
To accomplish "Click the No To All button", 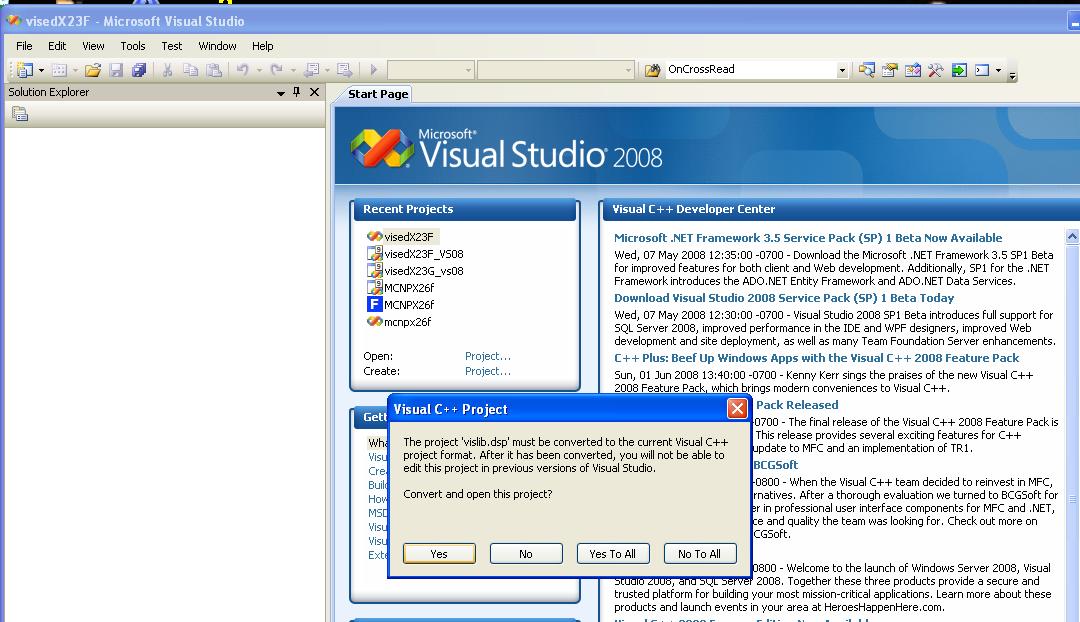I will (x=699, y=554).
